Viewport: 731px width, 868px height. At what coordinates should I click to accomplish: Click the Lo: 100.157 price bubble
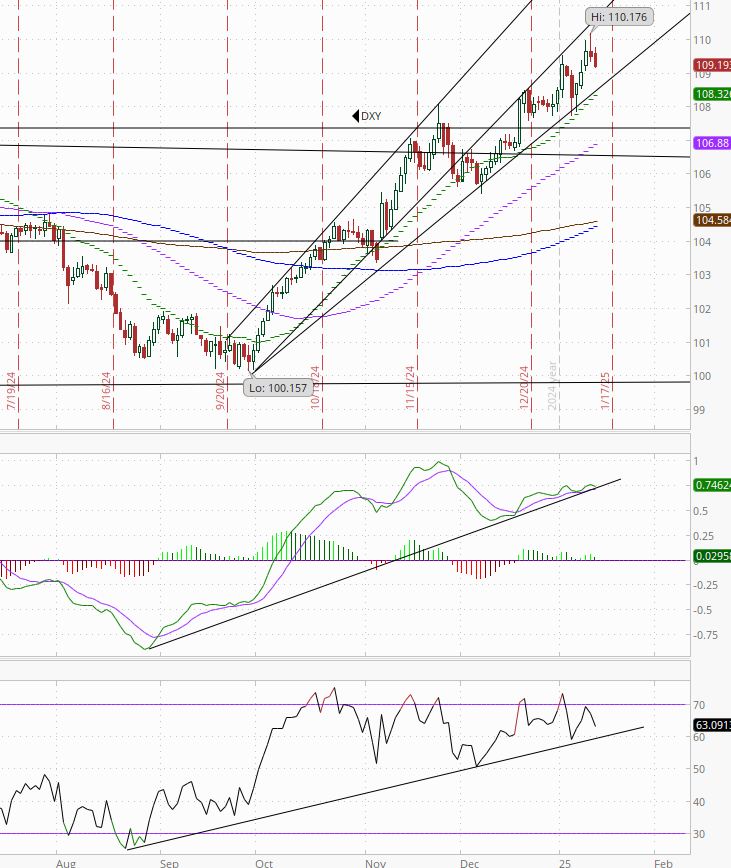click(x=277, y=388)
